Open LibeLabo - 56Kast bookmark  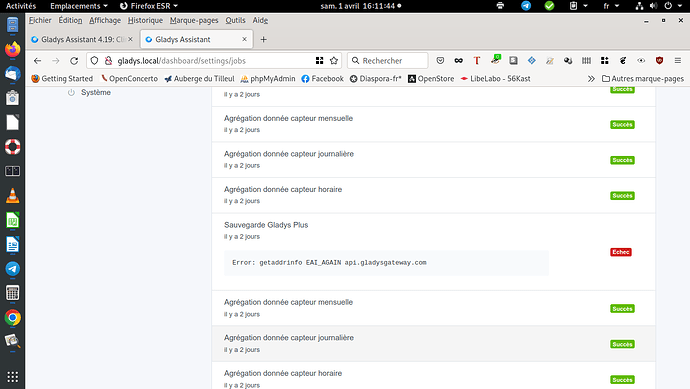[495, 78]
